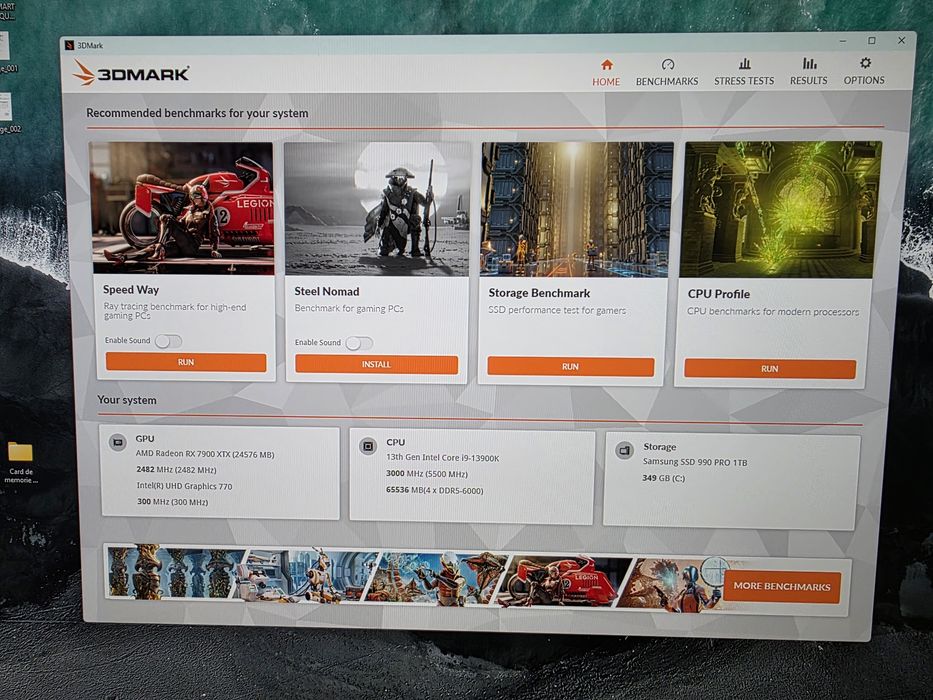
Task: Select 65536 MB (4 x DDR5-6000) text
Action: pos(435,490)
